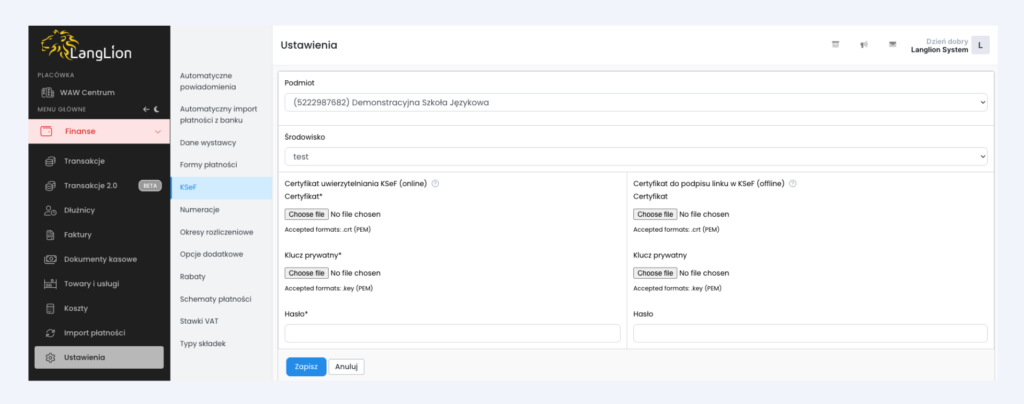Image resolution: width=1024 pixels, height=404 pixels.
Task: Focus the required Hasło input field
Action: pos(452,333)
